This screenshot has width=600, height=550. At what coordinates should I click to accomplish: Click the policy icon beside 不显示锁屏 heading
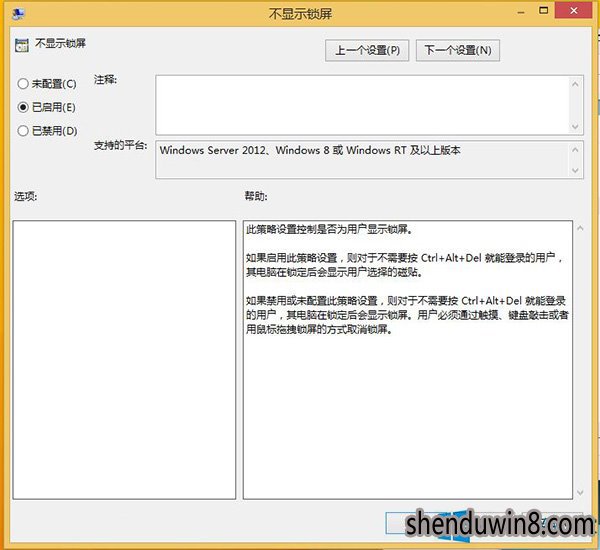(x=21, y=45)
